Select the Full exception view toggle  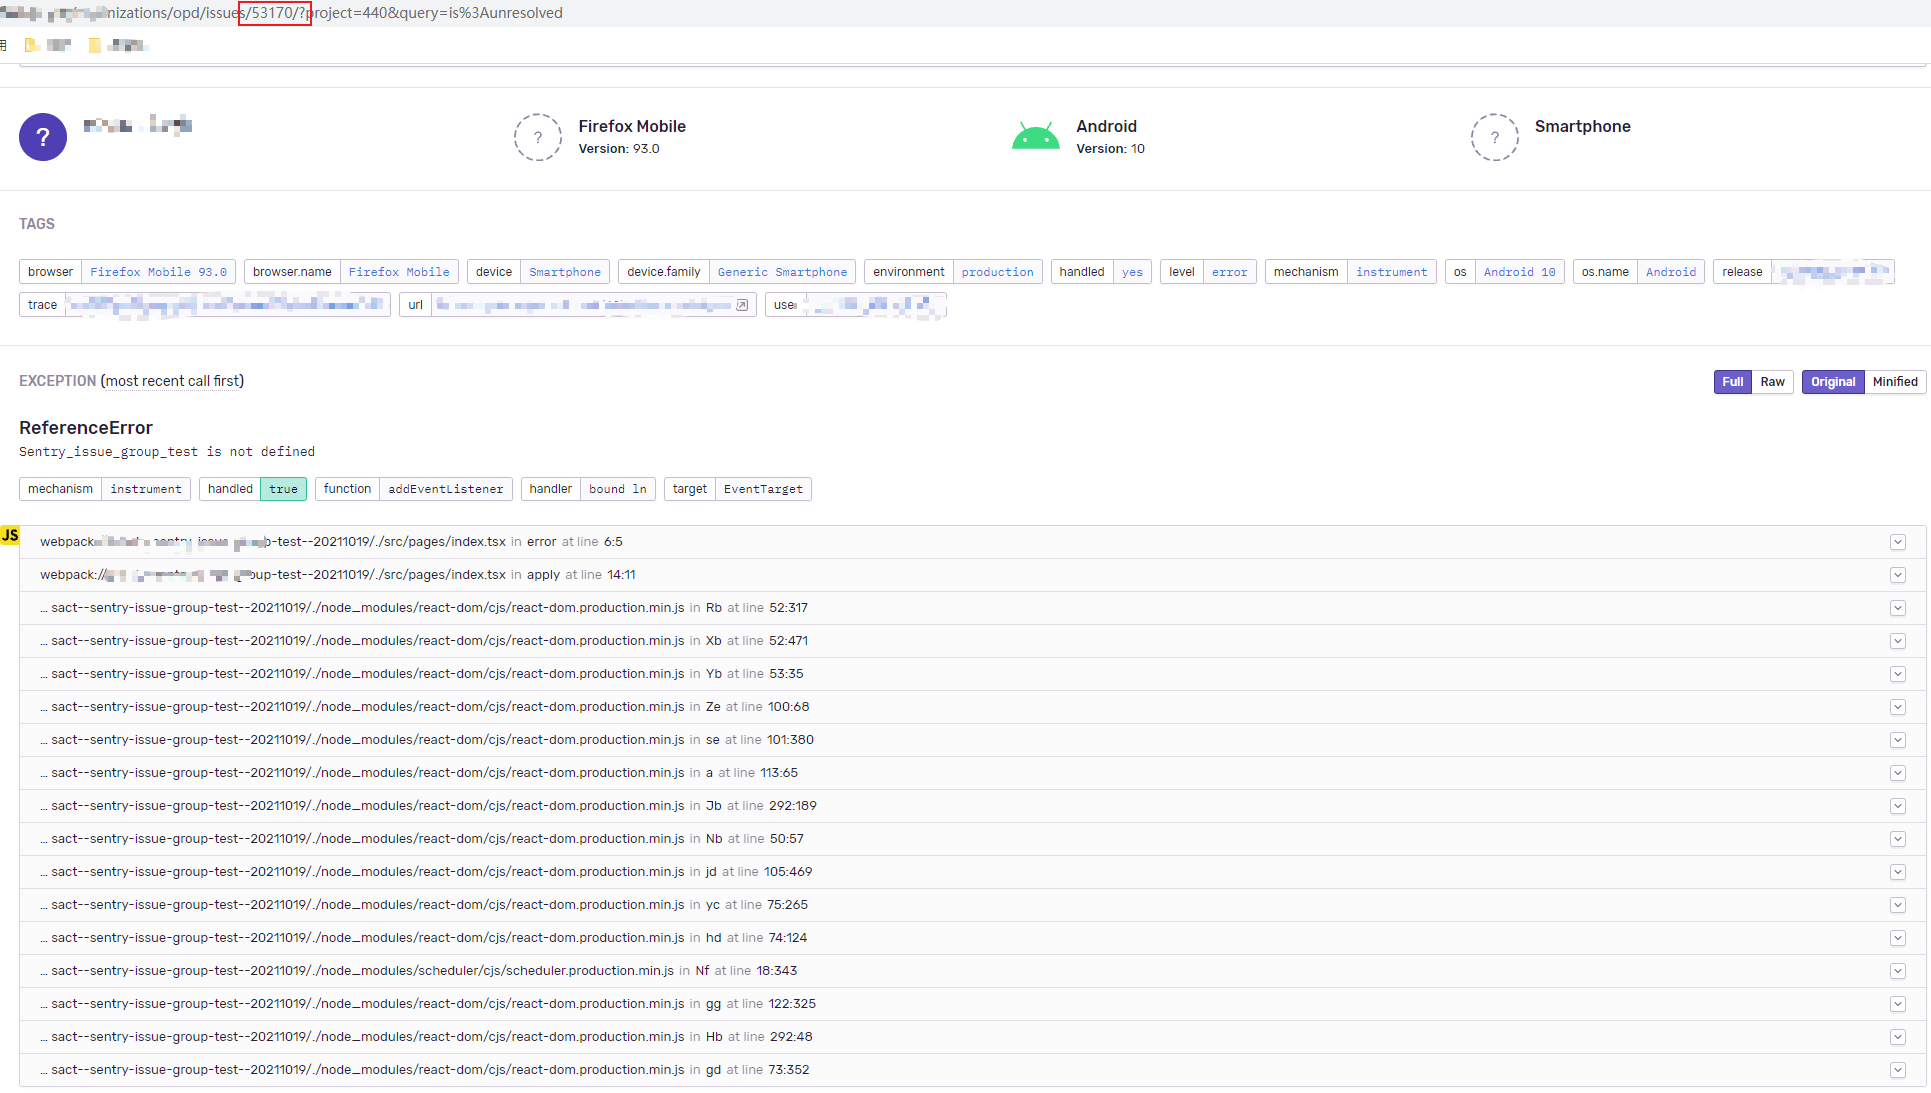1732,382
